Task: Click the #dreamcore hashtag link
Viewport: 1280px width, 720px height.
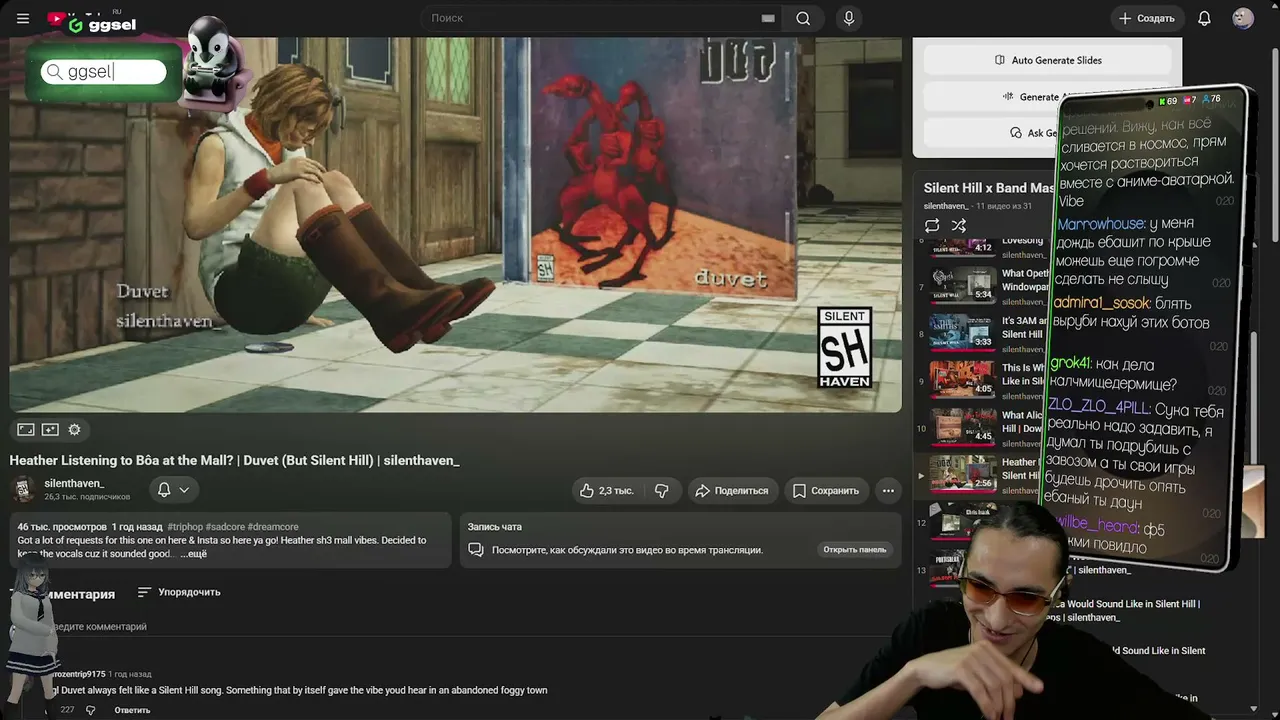Action: click(272, 527)
